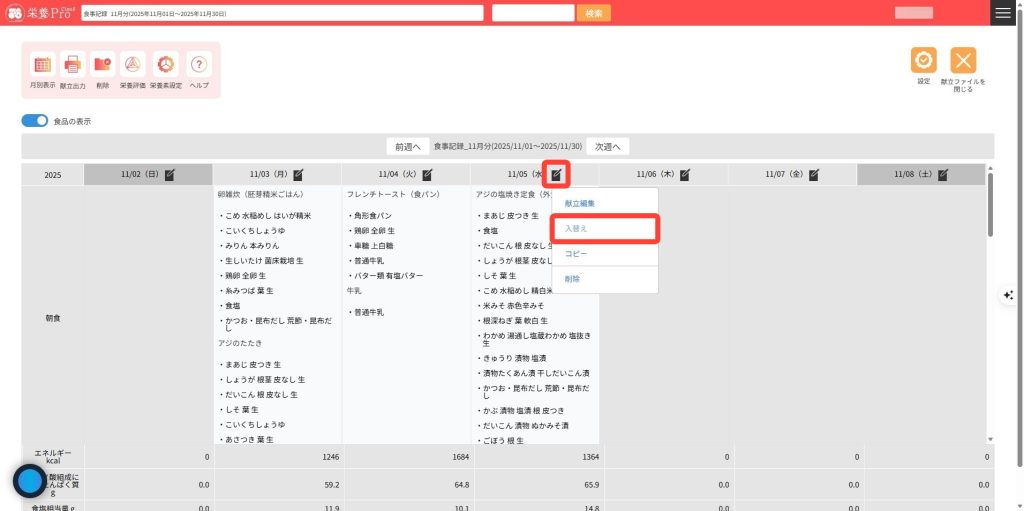Open the hamburger menu in the top bar

[x=1002, y=13]
